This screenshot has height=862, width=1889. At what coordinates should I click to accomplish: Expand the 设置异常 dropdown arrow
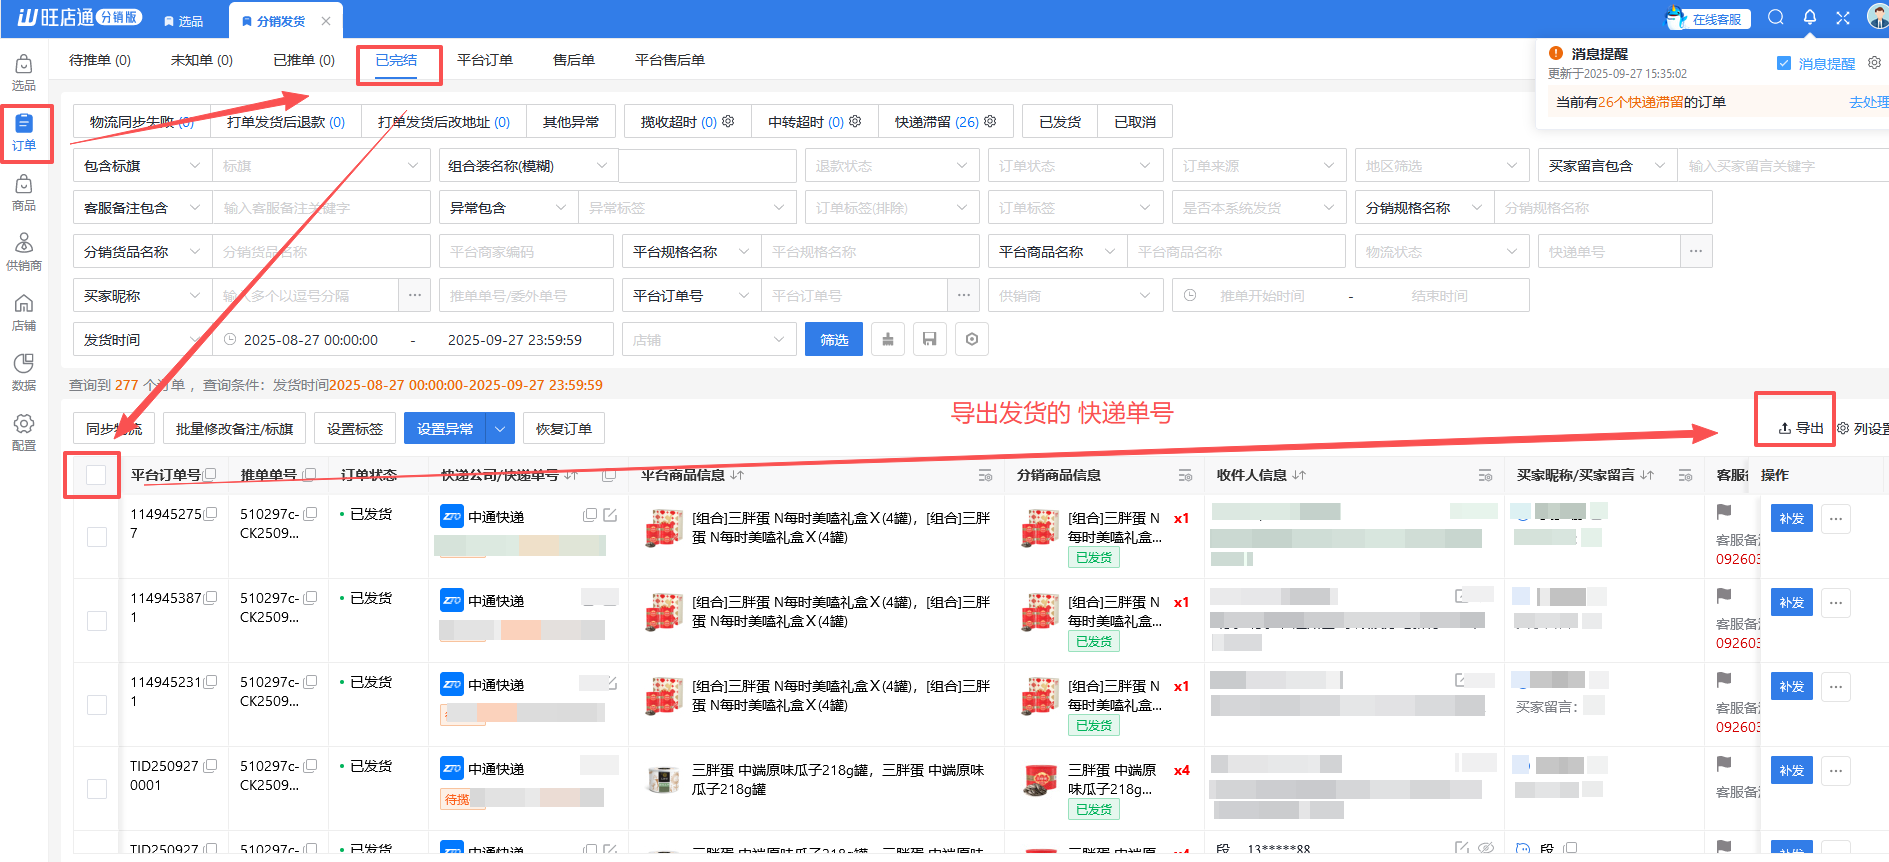[500, 429]
